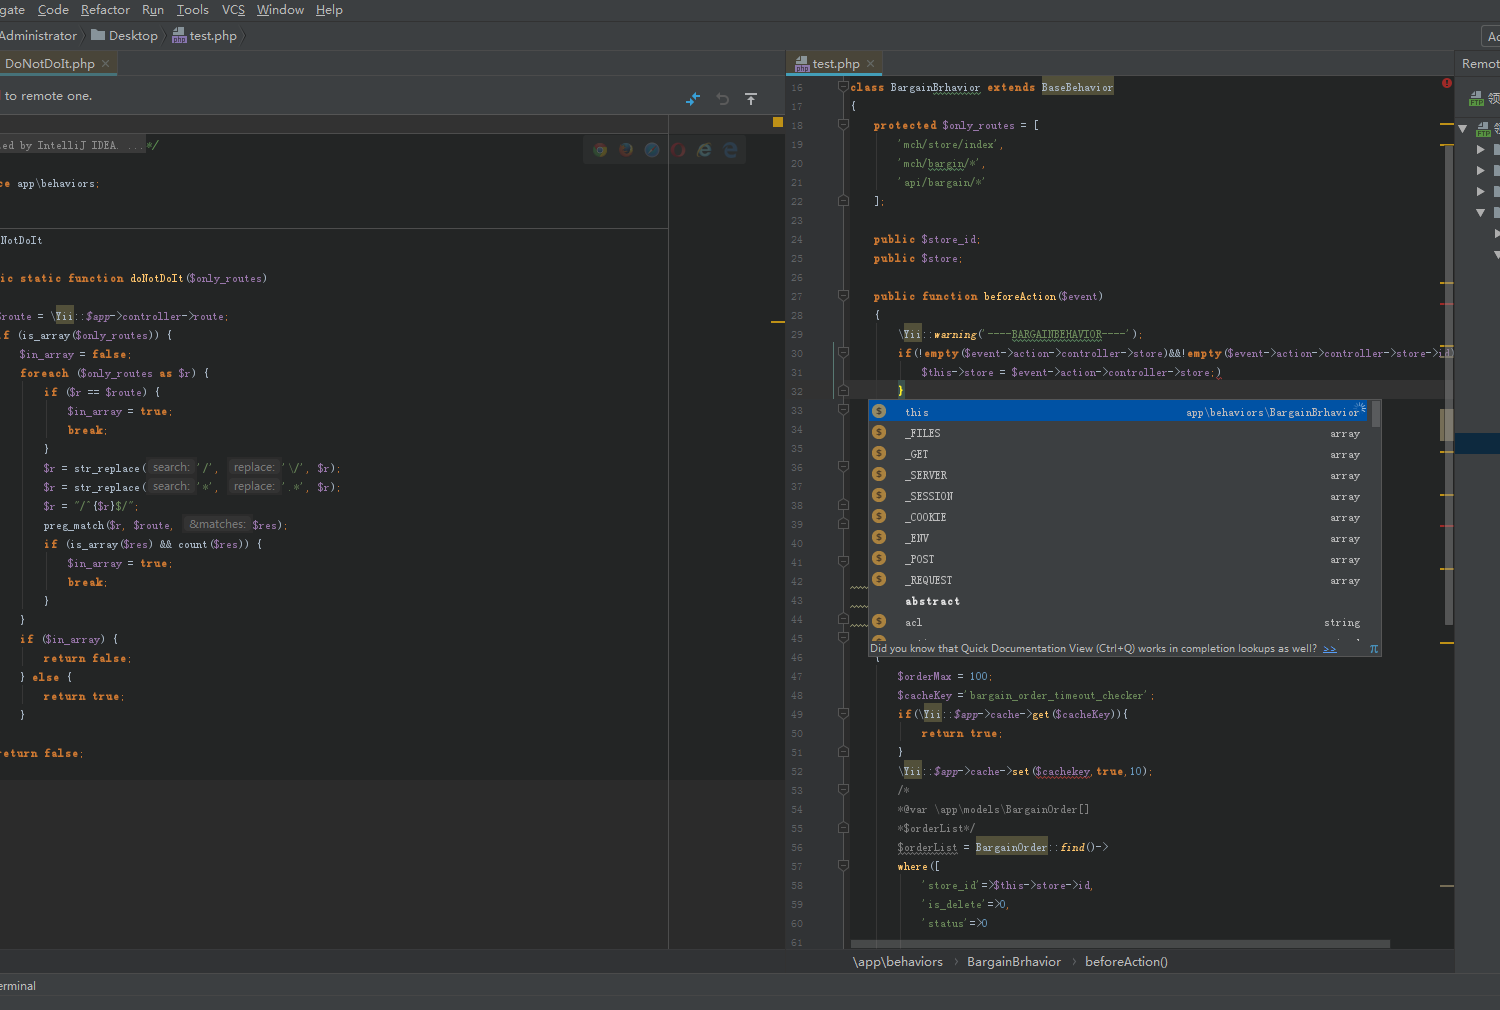Click the >> link in completion tip
The width and height of the screenshot is (1500, 1010).
pos(1329,649)
